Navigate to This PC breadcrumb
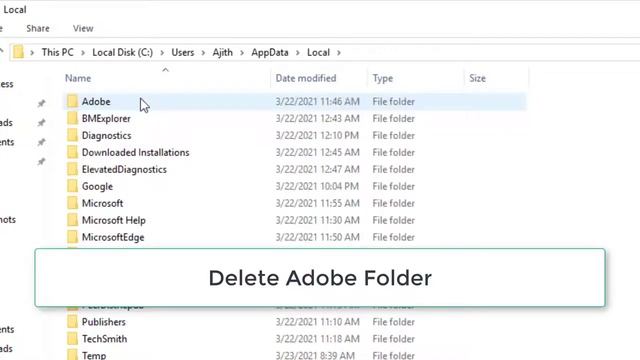 click(x=58, y=52)
